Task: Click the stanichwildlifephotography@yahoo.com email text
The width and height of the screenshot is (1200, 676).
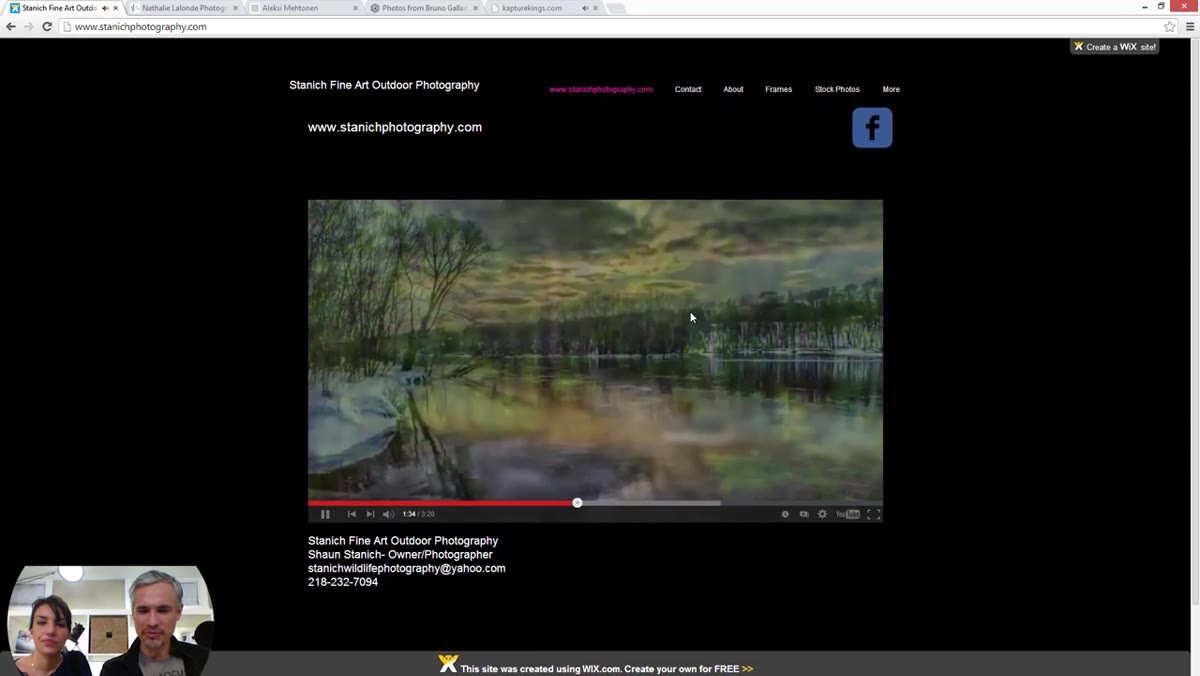Action: (407, 568)
